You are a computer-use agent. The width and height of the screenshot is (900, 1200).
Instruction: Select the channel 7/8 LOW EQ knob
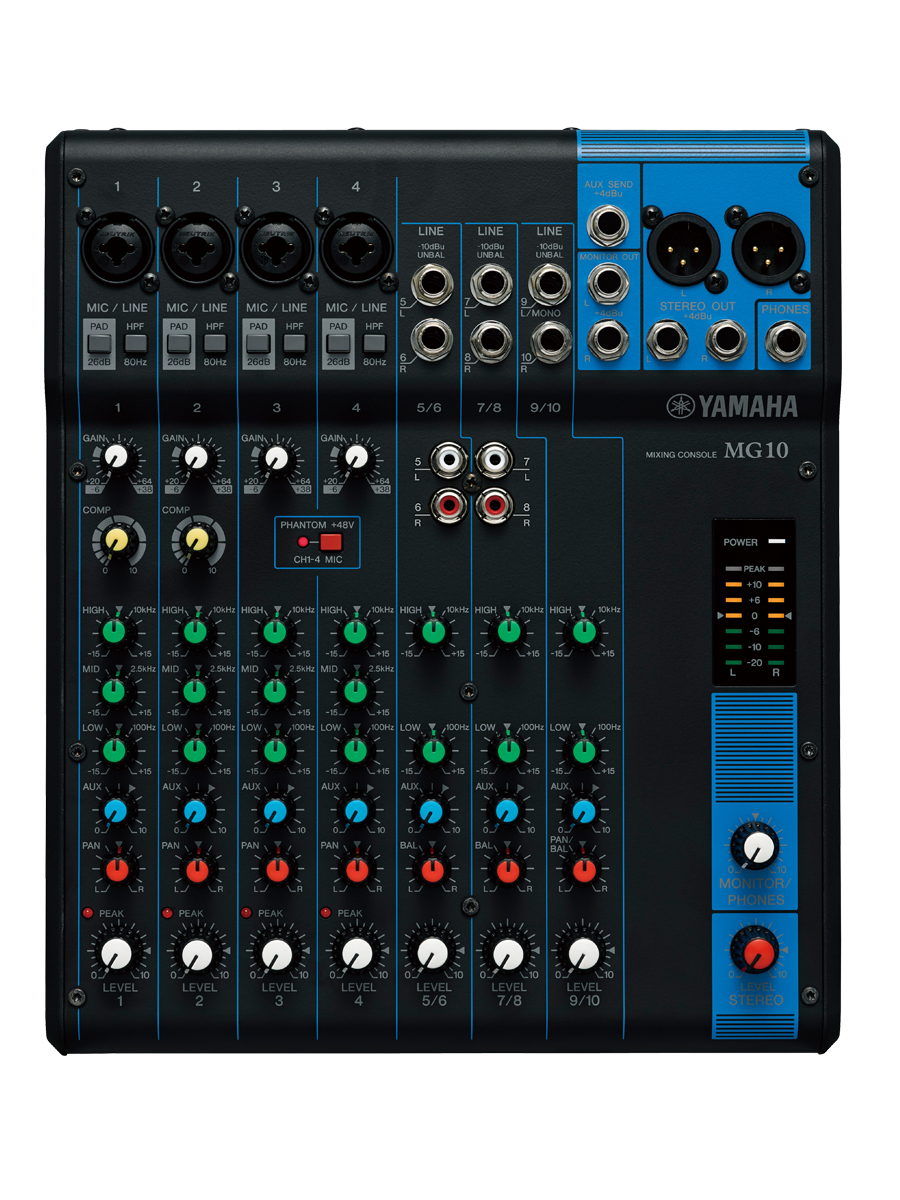coord(508,750)
